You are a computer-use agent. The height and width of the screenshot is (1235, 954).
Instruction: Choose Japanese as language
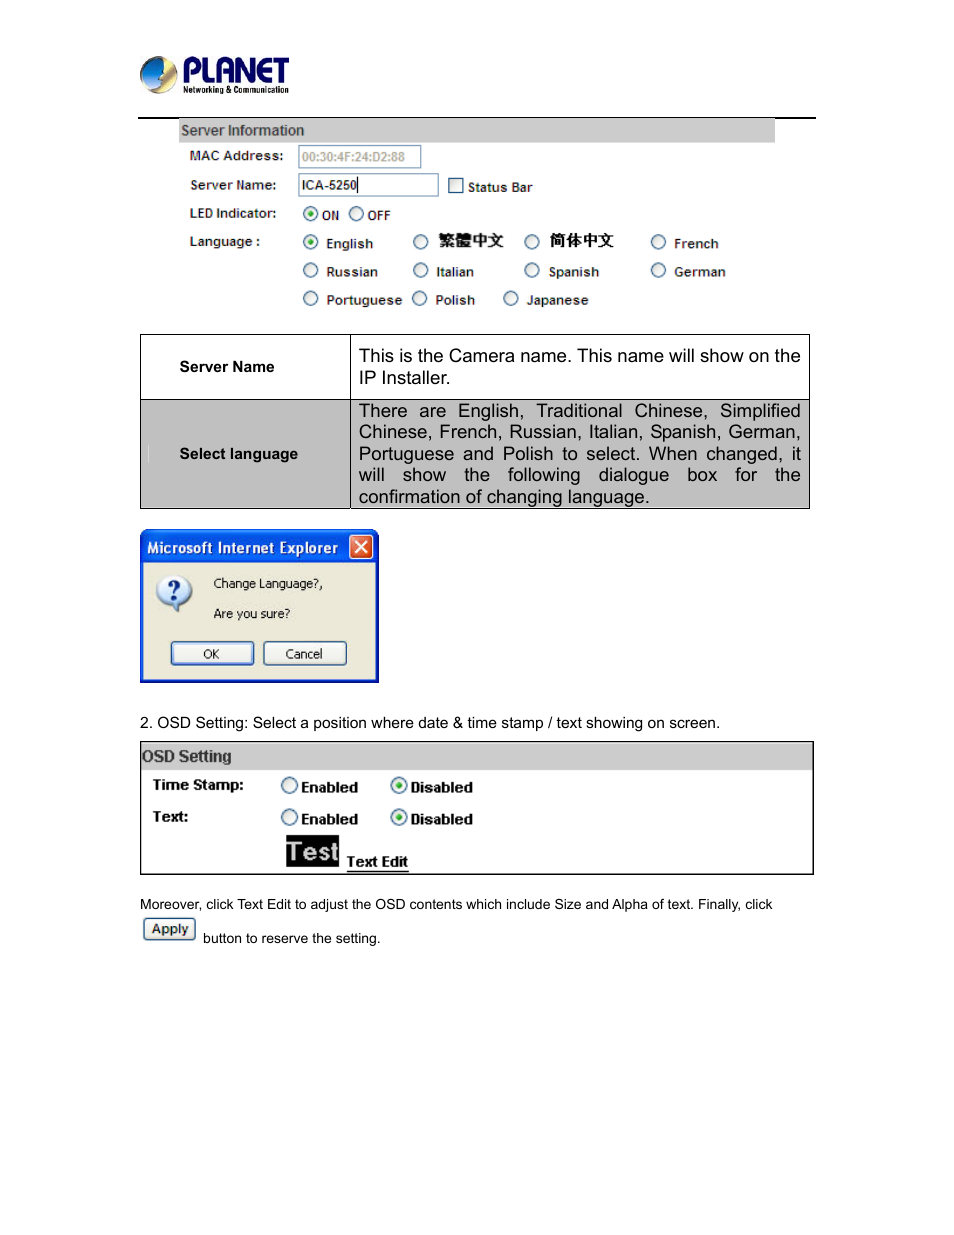(511, 298)
